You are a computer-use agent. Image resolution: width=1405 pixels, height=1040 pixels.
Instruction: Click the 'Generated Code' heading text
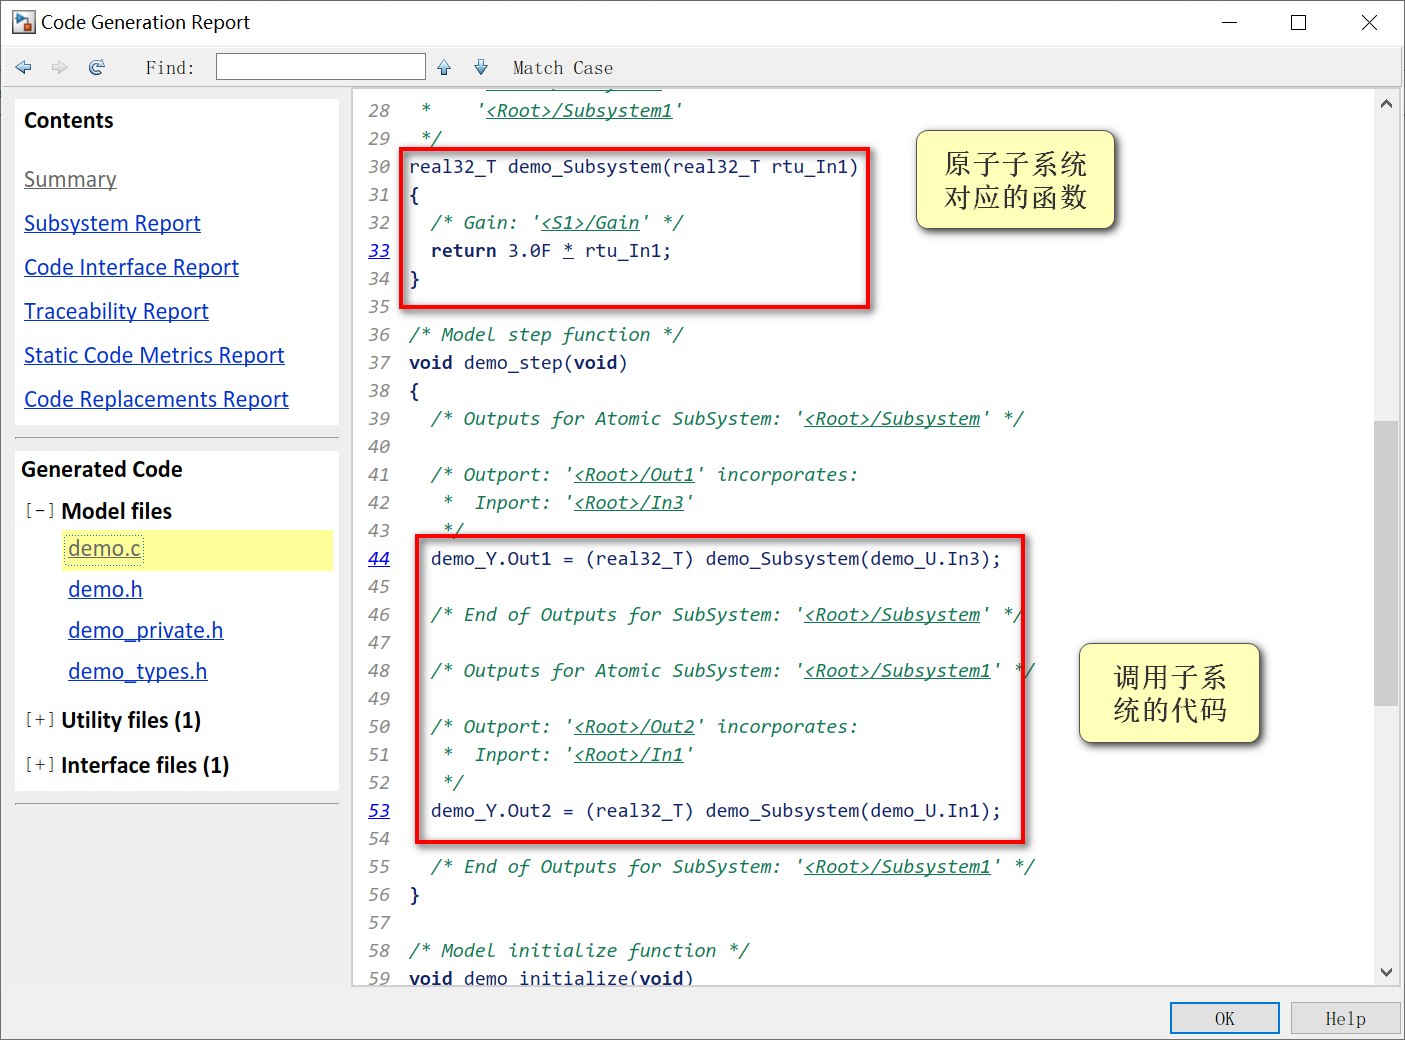[102, 470]
